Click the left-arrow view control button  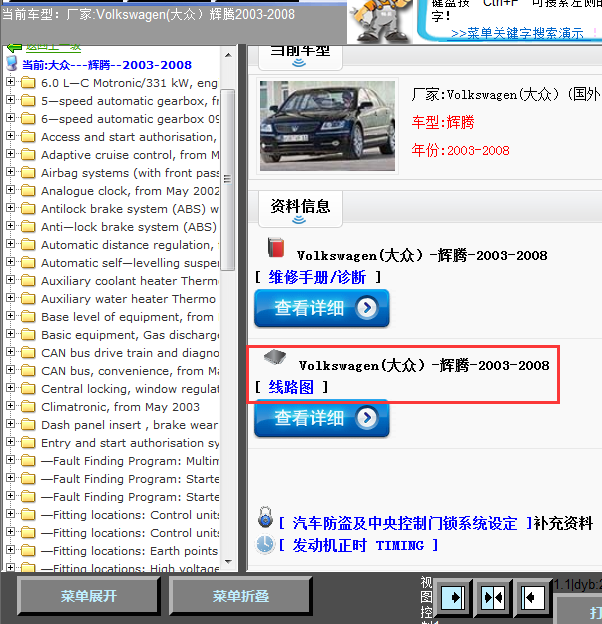point(533,597)
